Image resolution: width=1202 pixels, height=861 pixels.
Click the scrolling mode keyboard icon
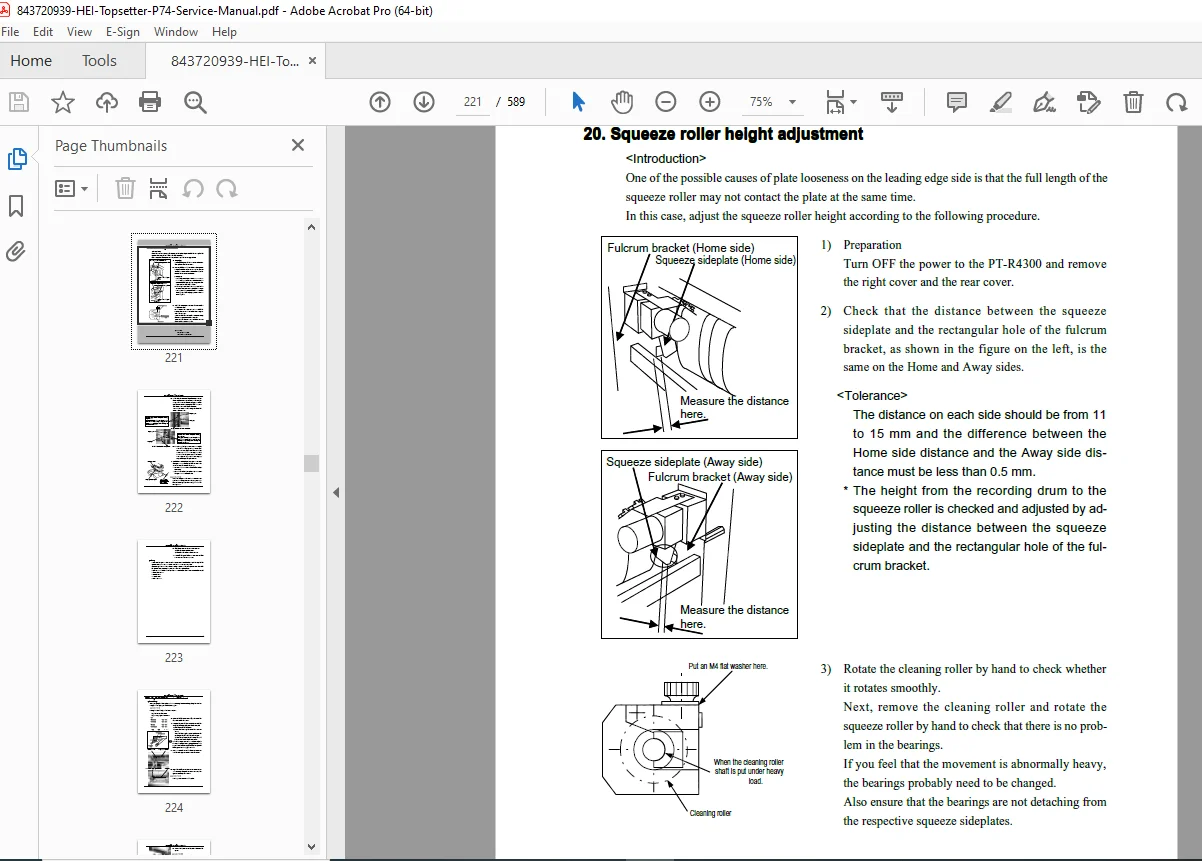[x=892, y=102]
